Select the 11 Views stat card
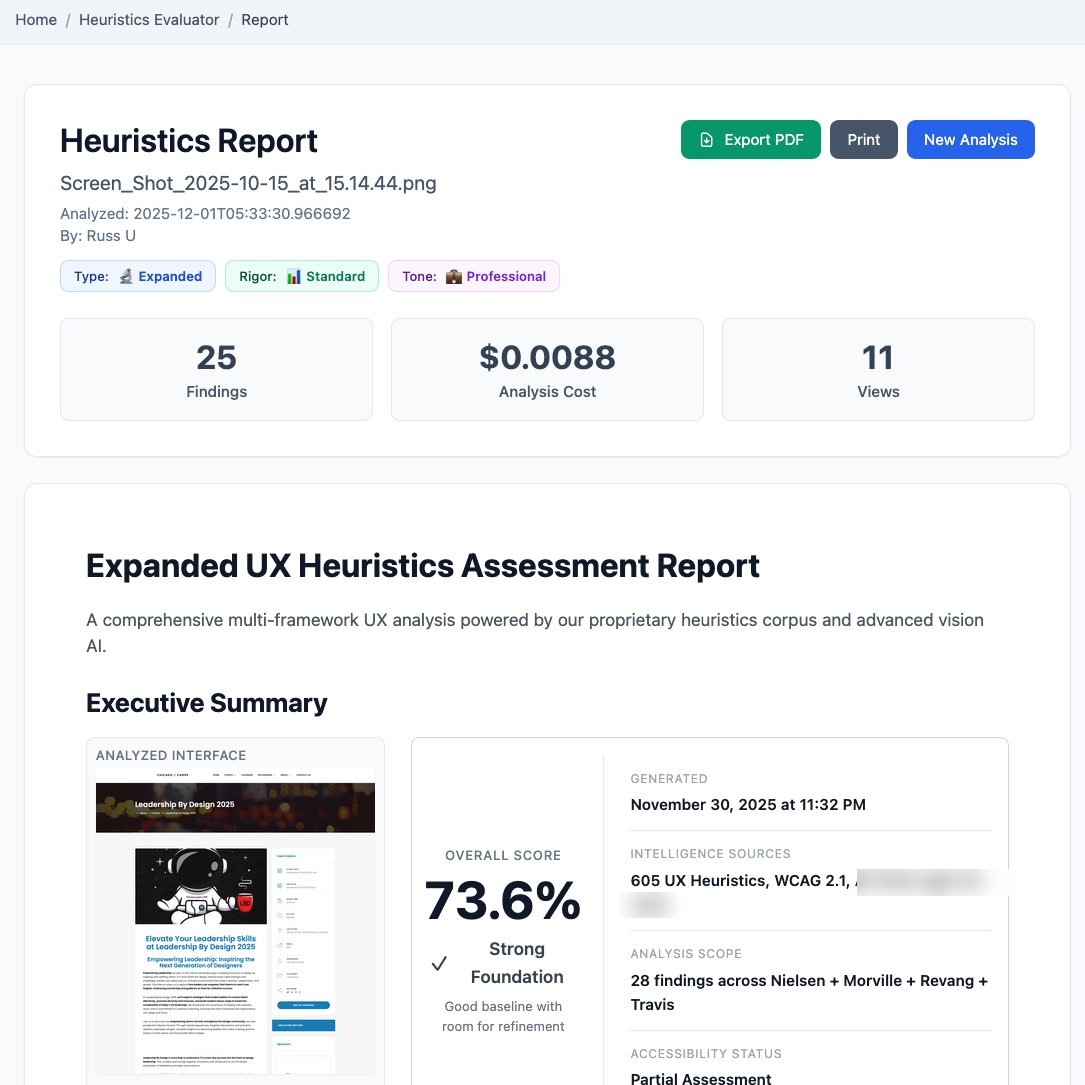This screenshot has height=1085, width=1085. 878,370
